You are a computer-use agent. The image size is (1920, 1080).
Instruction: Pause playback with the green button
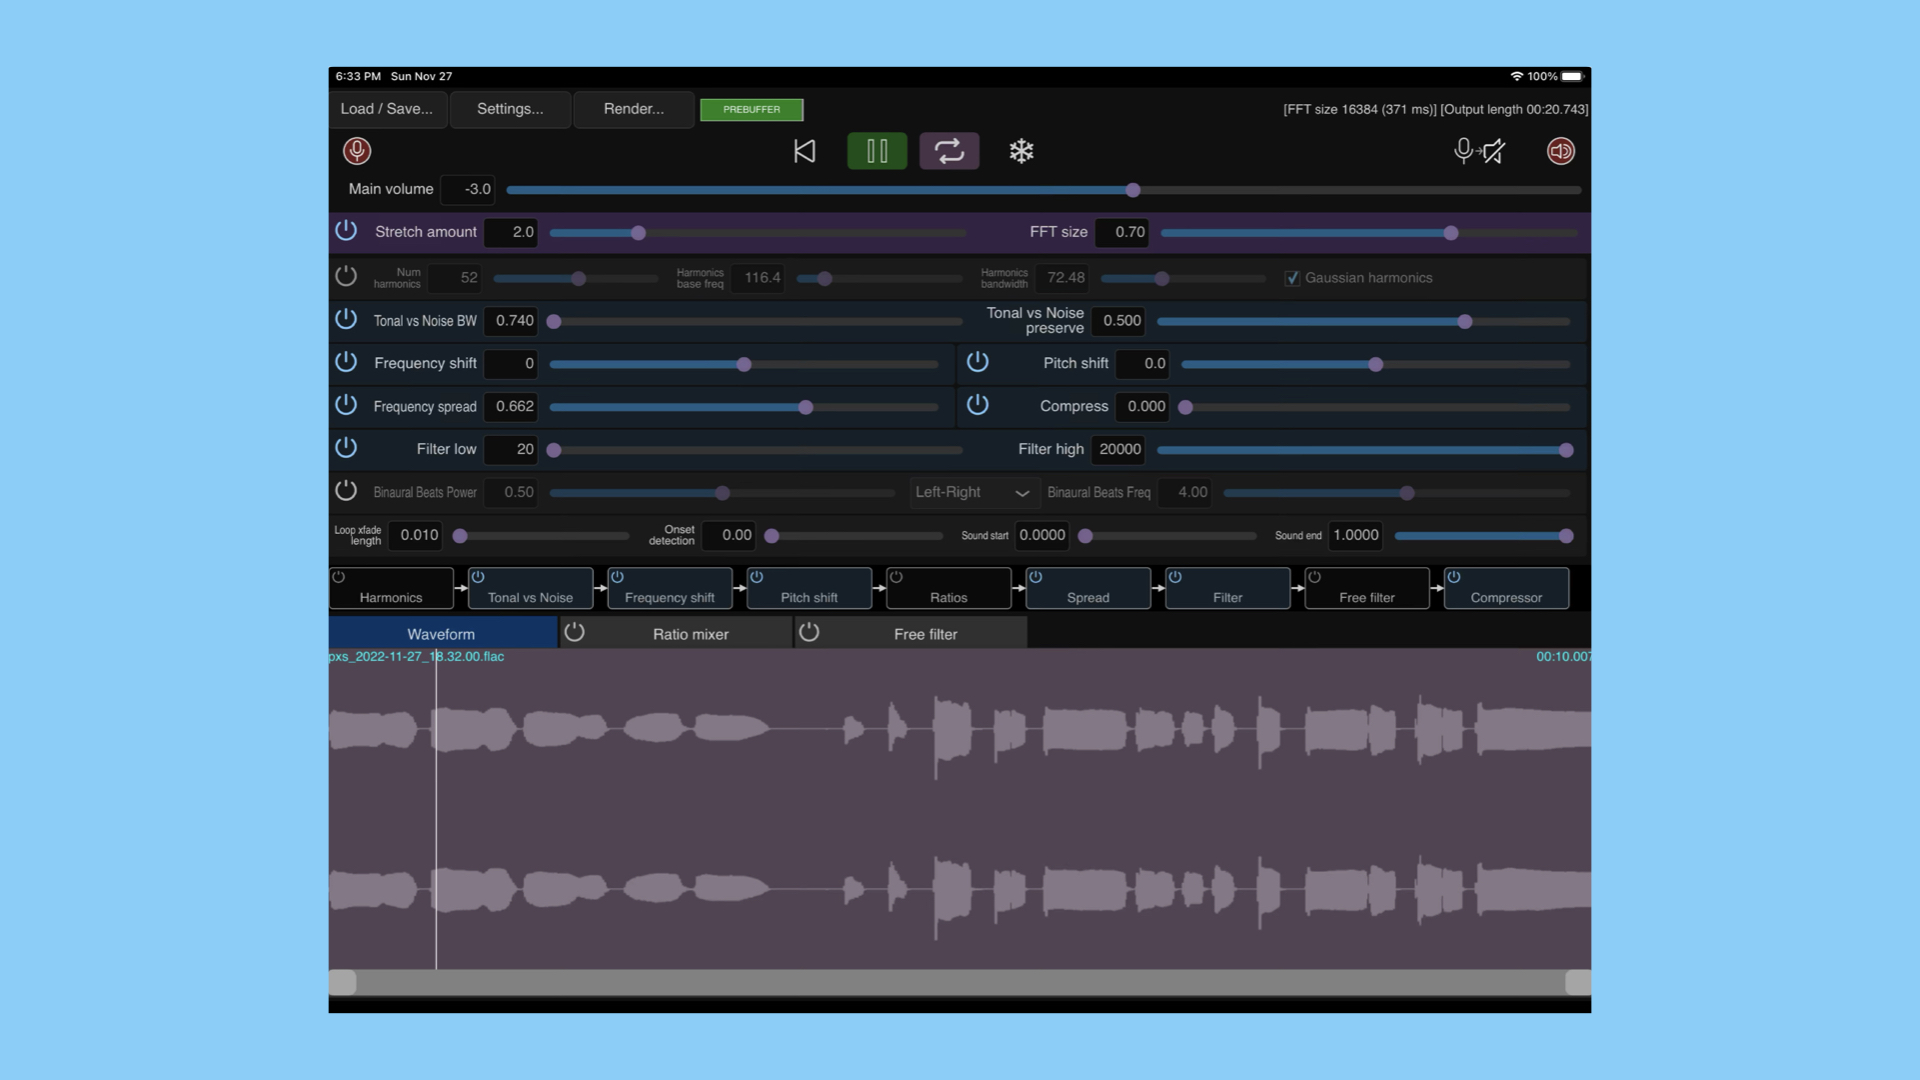click(x=877, y=151)
